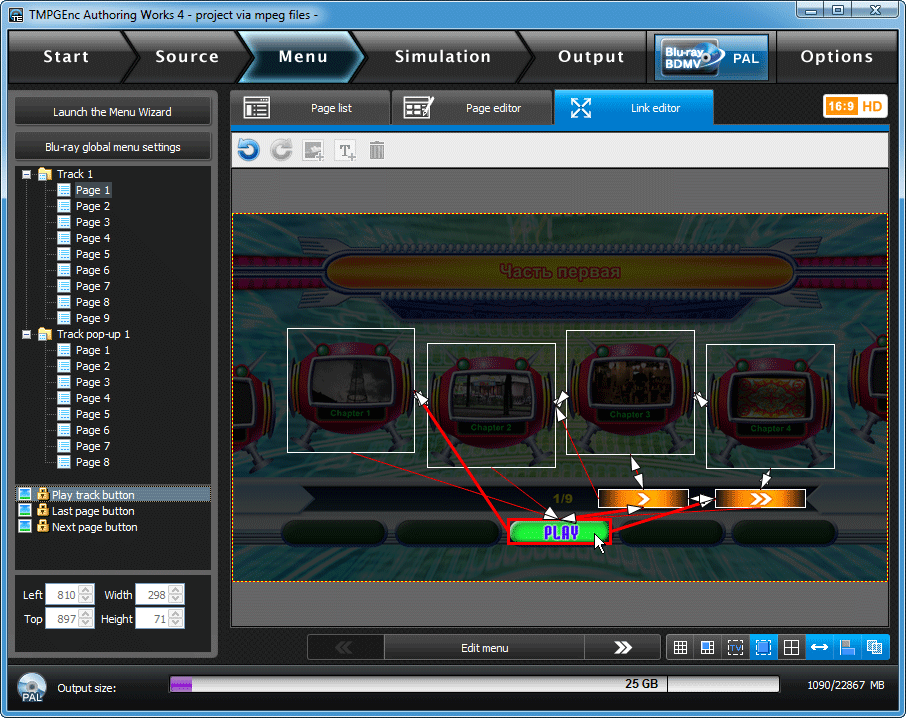
Task: Click the Output size capacity bar
Action: [474, 684]
